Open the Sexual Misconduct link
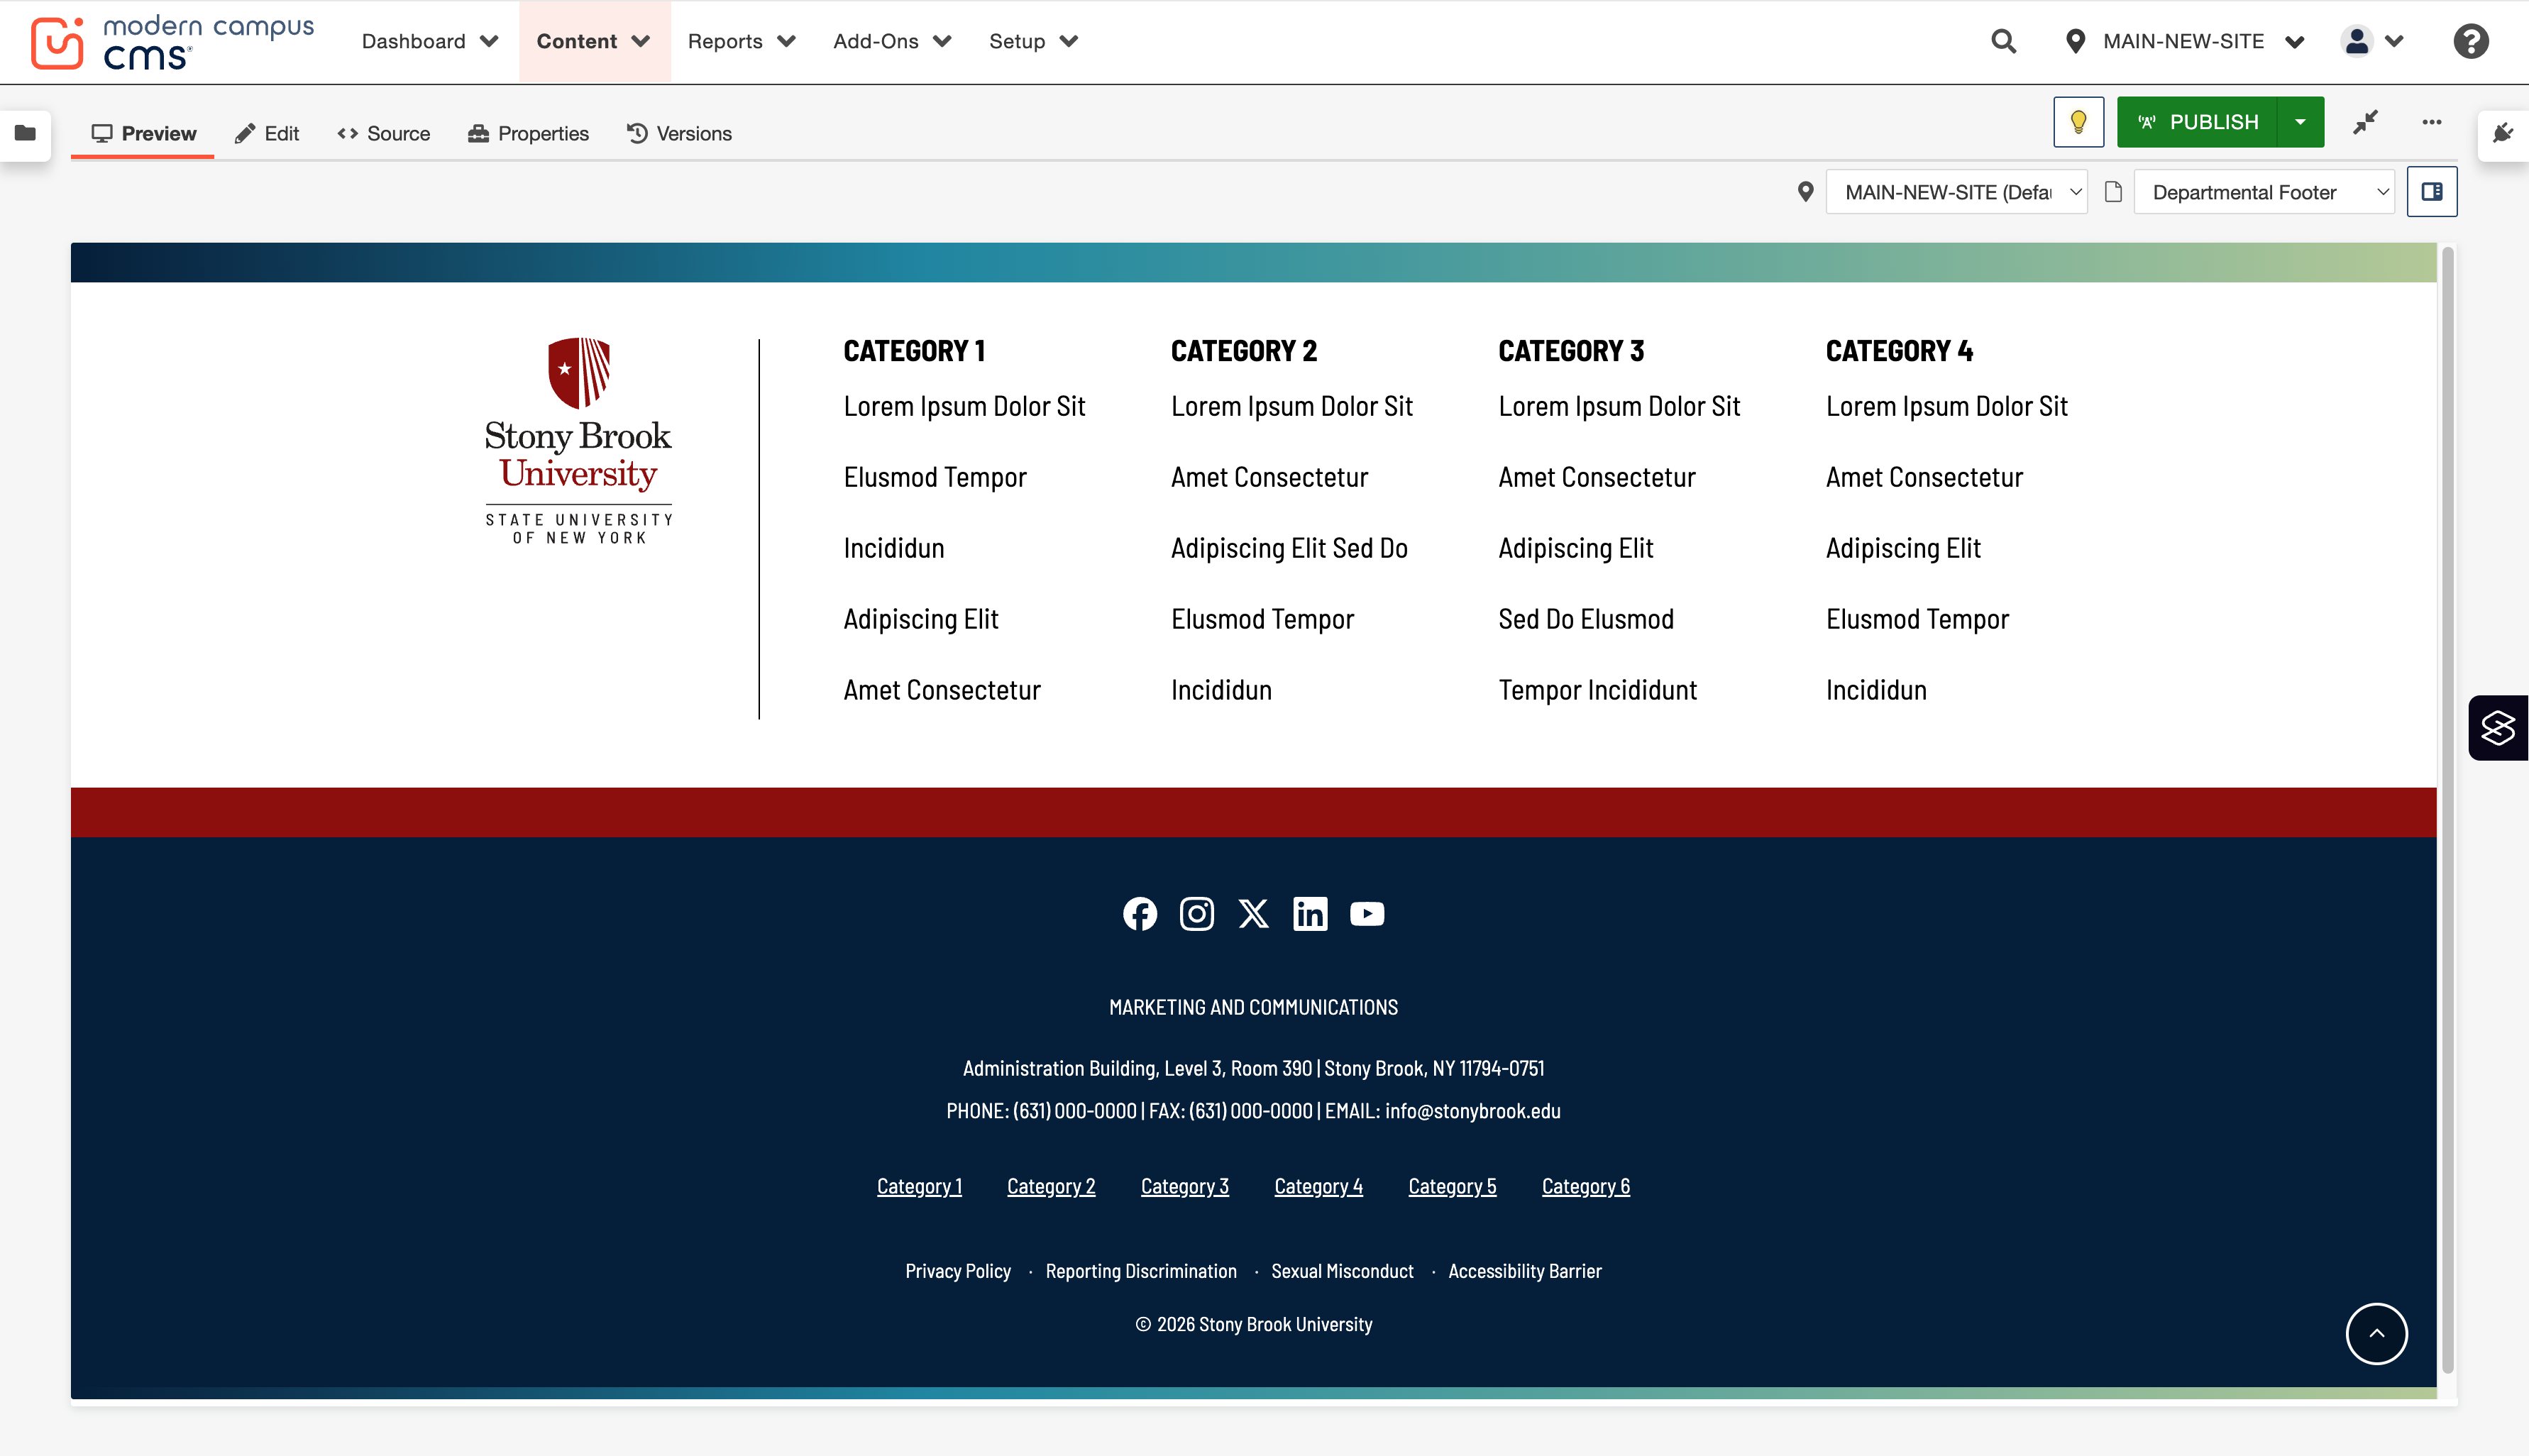 click(1342, 1271)
